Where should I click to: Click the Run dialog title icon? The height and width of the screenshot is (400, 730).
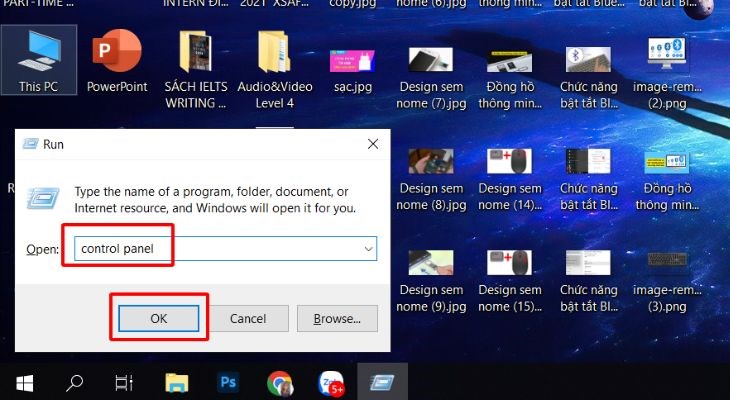pos(30,144)
